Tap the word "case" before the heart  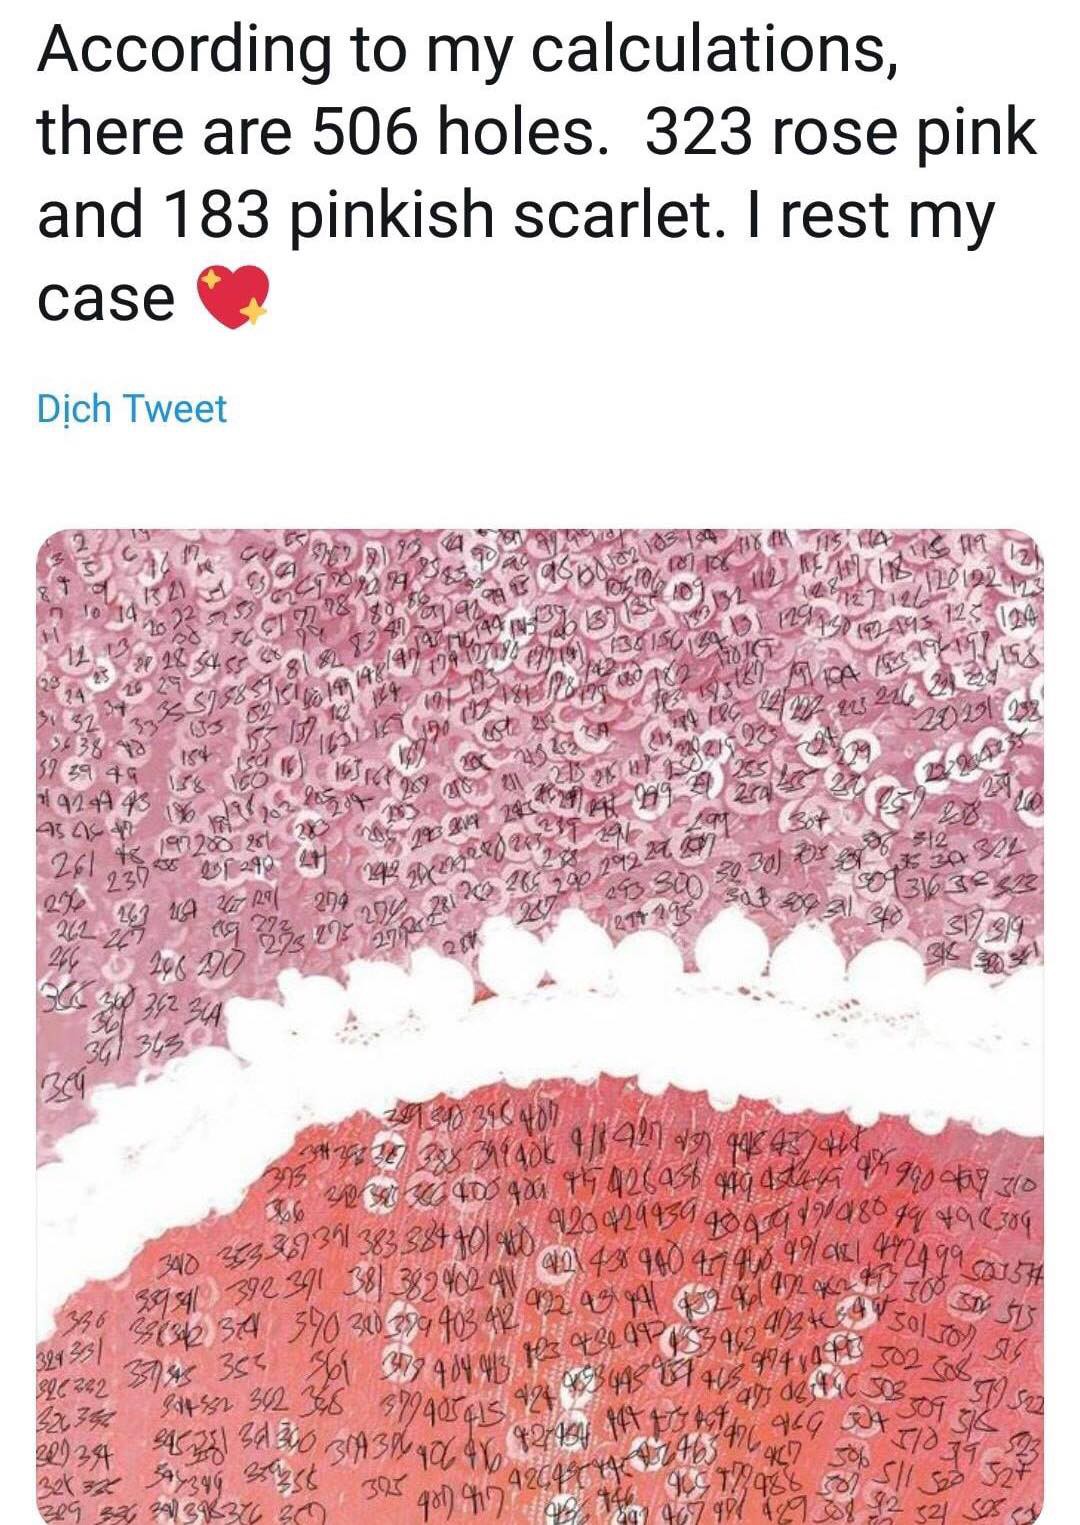(x=106, y=299)
